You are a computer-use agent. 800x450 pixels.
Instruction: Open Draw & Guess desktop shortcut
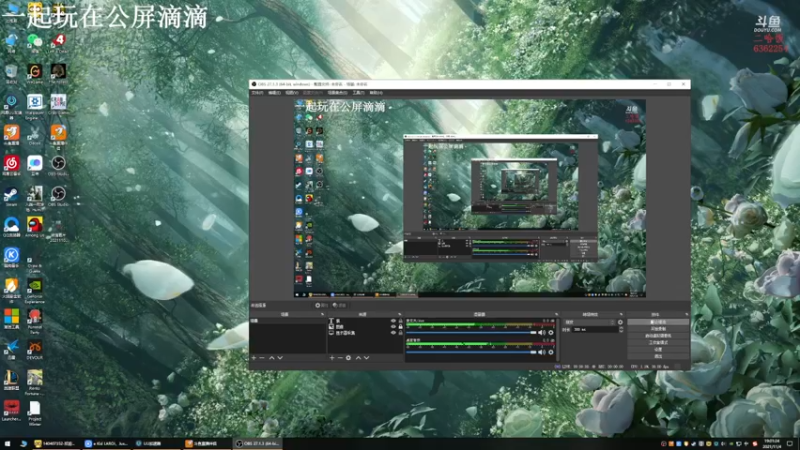coord(35,263)
